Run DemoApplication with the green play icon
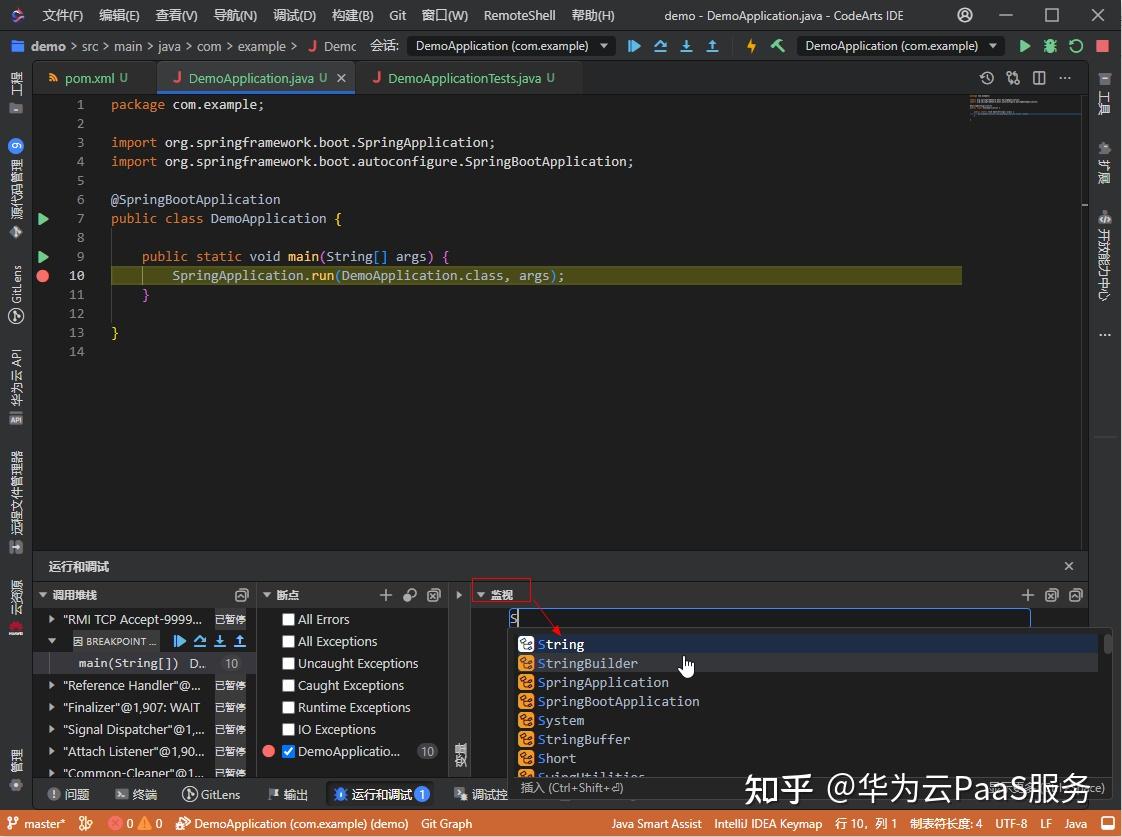This screenshot has width=1122, height=837. coord(1025,46)
